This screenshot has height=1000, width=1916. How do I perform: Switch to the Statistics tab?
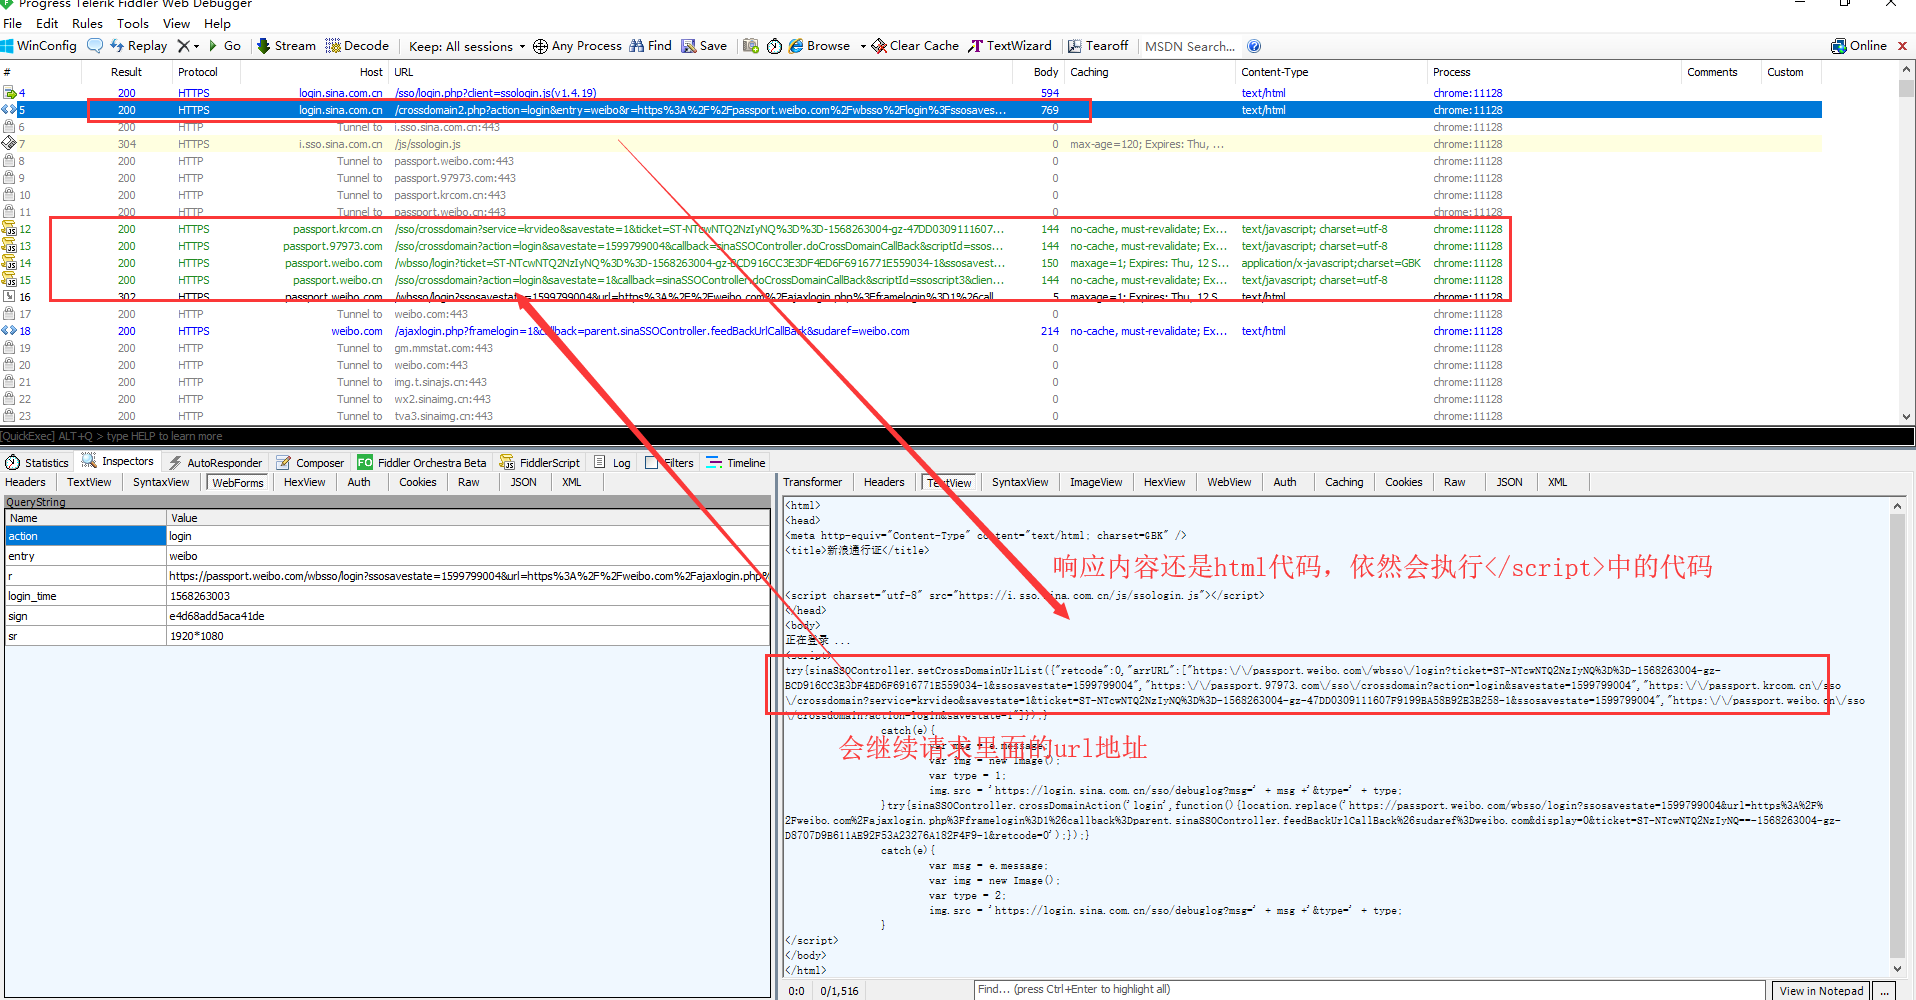tap(38, 462)
